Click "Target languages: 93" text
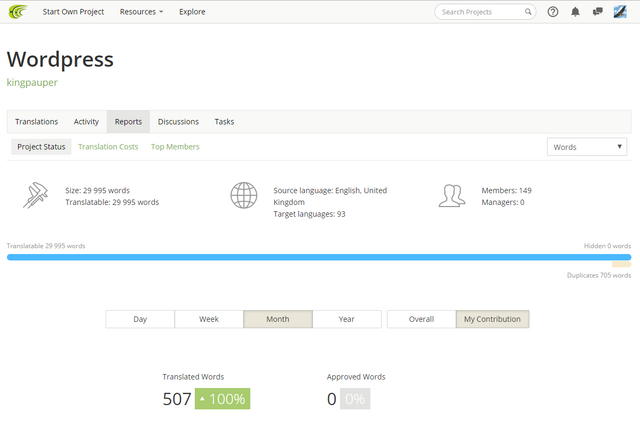The image size is (640, 430). pos(309,214)
